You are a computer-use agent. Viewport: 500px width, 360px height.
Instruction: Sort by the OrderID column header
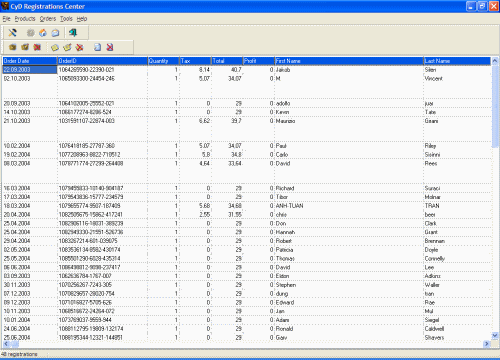(x=102, y=61)
